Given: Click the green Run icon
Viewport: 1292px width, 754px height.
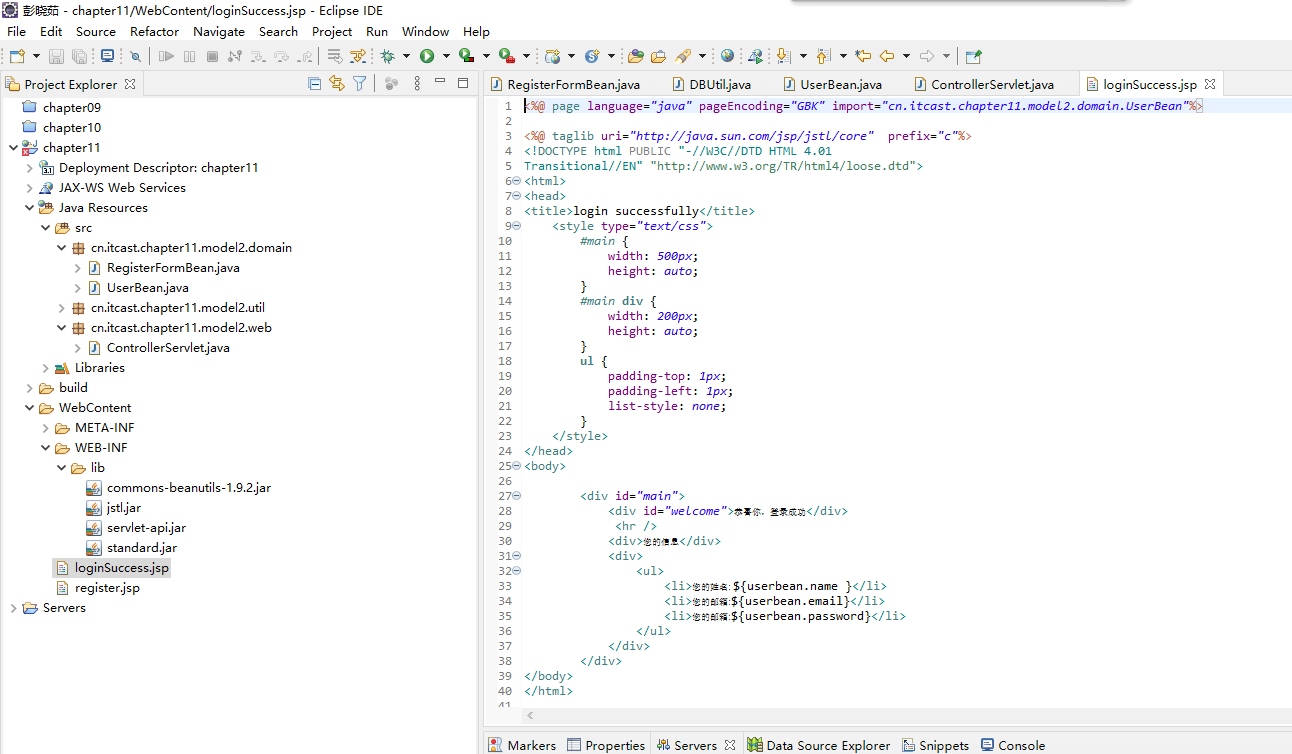Looking at the screenshot, I should (x=427, y=57).
